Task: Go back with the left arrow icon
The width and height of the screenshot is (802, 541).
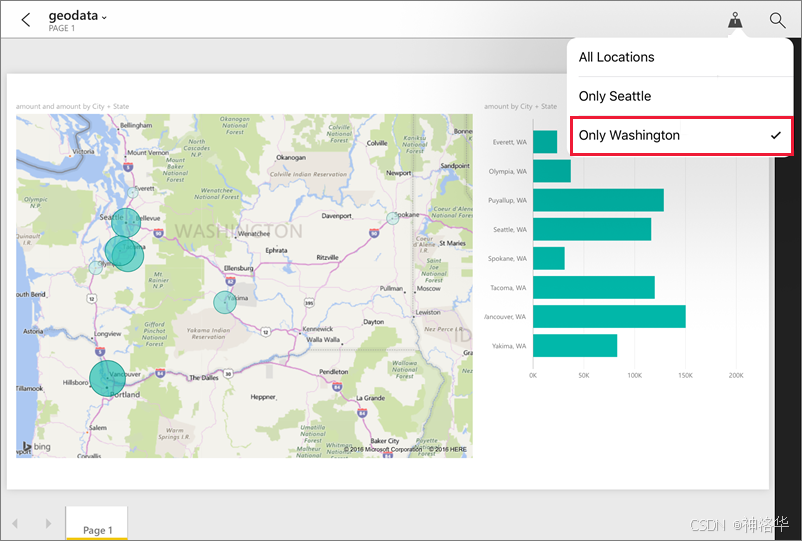Action: pyautogui.click(x=26, y=20)
